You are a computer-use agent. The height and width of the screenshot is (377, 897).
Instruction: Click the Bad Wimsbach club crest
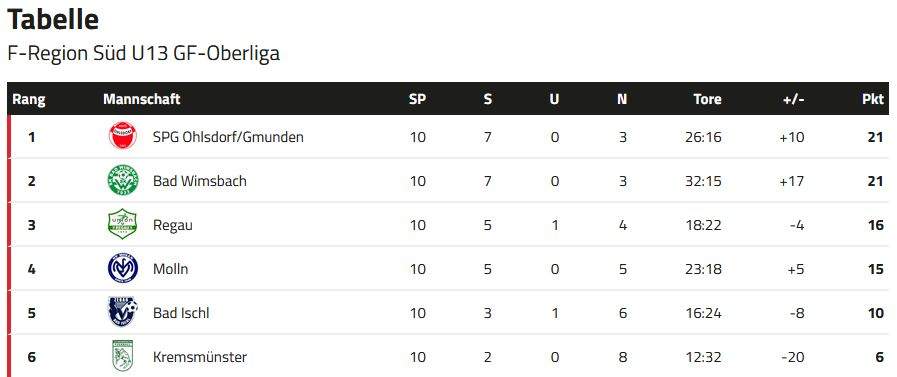pyautogui.click(x=123, y=180)
